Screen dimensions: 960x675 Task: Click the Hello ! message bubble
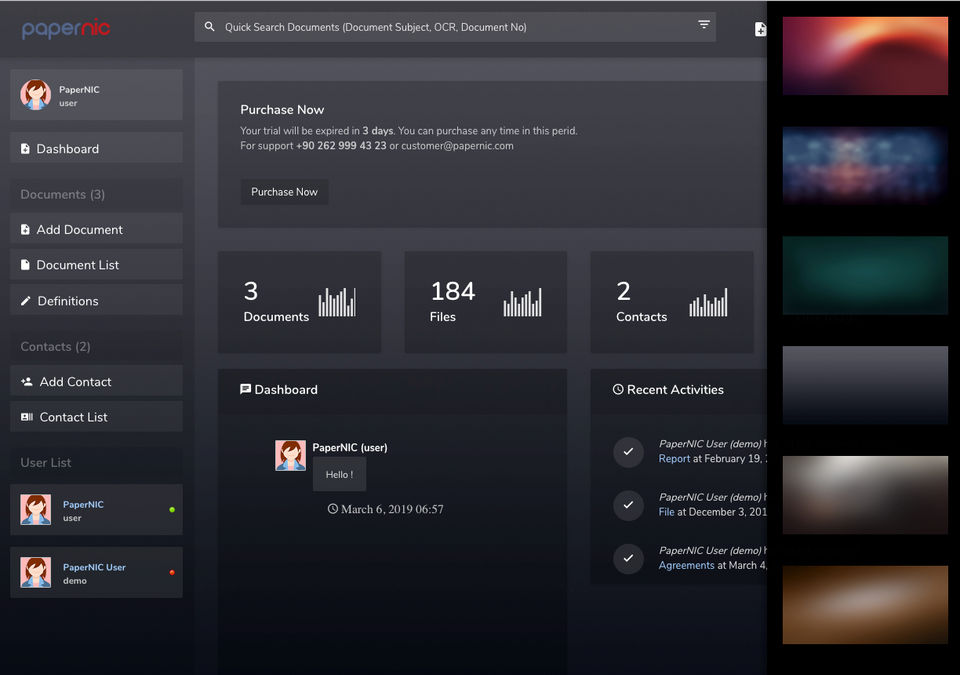click(x=339, y=475)
